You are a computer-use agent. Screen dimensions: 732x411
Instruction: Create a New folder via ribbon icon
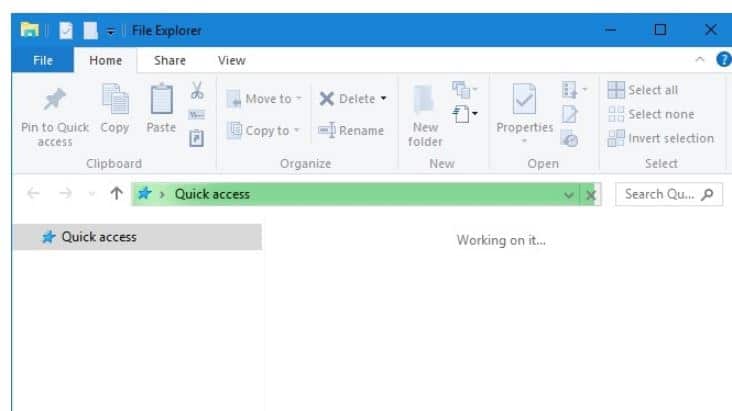coord(425,100)
